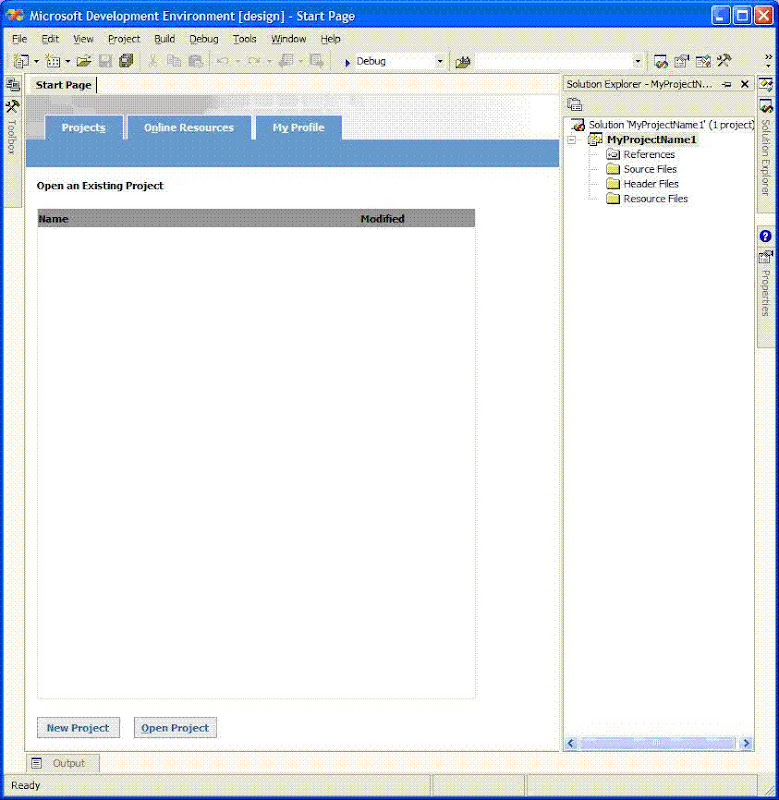Open the View menu

(83, 39)
